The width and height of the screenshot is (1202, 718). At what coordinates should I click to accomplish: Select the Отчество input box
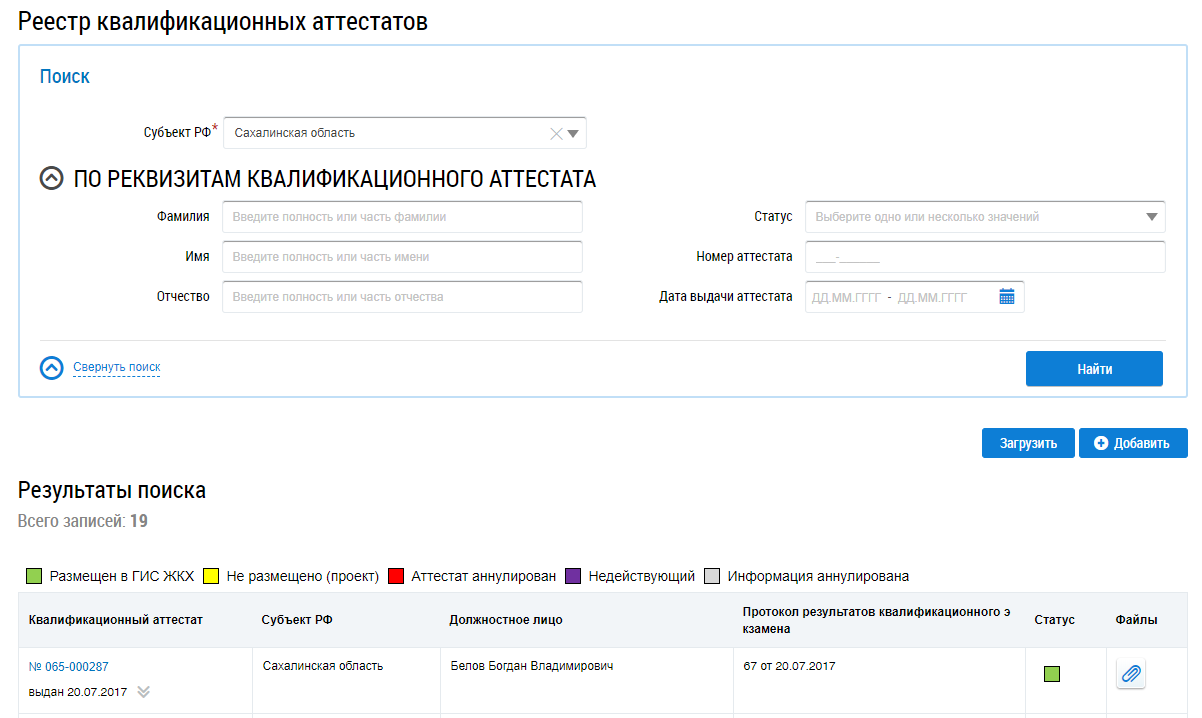(402, 297)
